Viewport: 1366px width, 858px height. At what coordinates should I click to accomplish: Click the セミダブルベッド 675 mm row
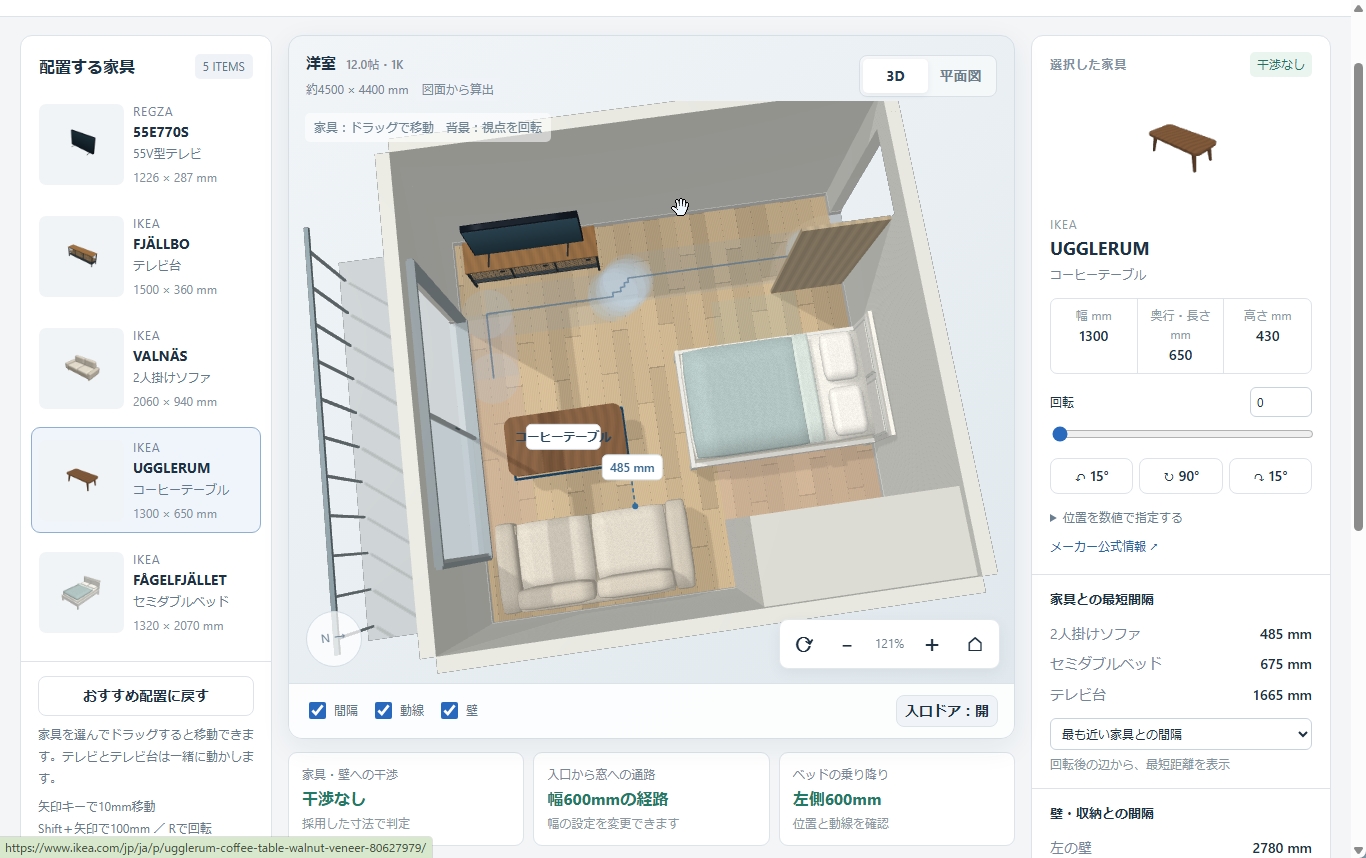1181,664
